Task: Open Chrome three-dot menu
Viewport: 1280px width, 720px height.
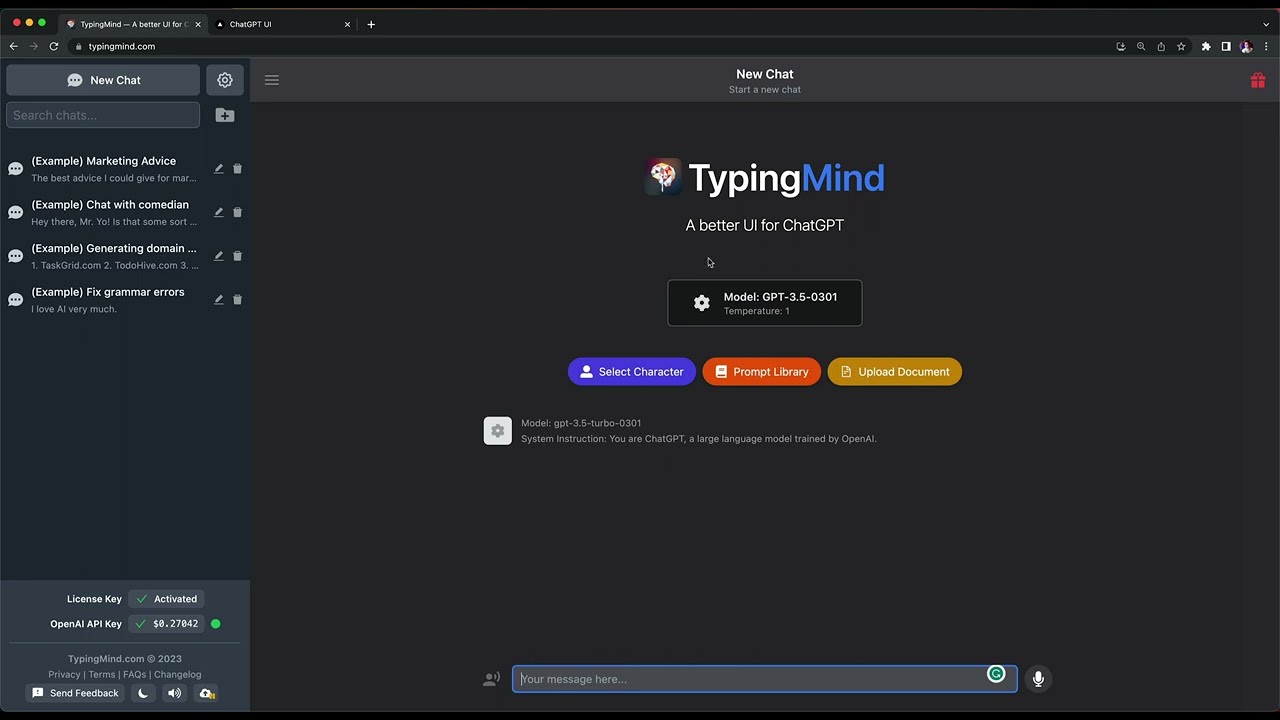Action: pos(1266,46)
